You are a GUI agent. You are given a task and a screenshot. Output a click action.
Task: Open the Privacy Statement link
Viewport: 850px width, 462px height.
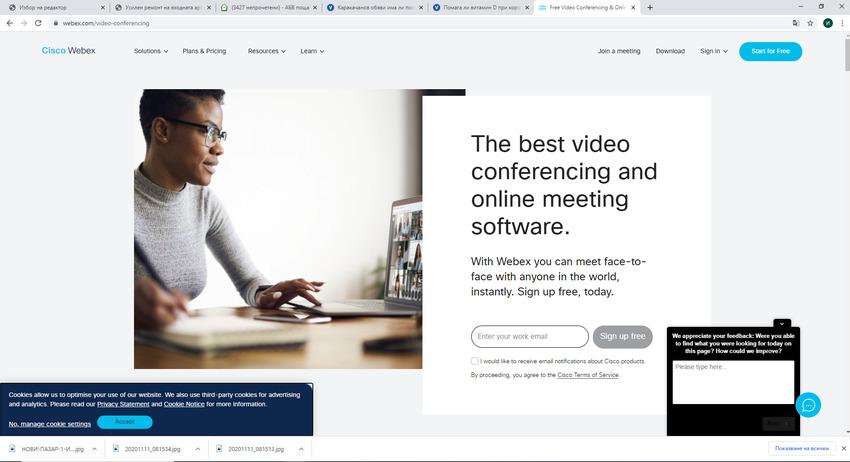(123, 404)
